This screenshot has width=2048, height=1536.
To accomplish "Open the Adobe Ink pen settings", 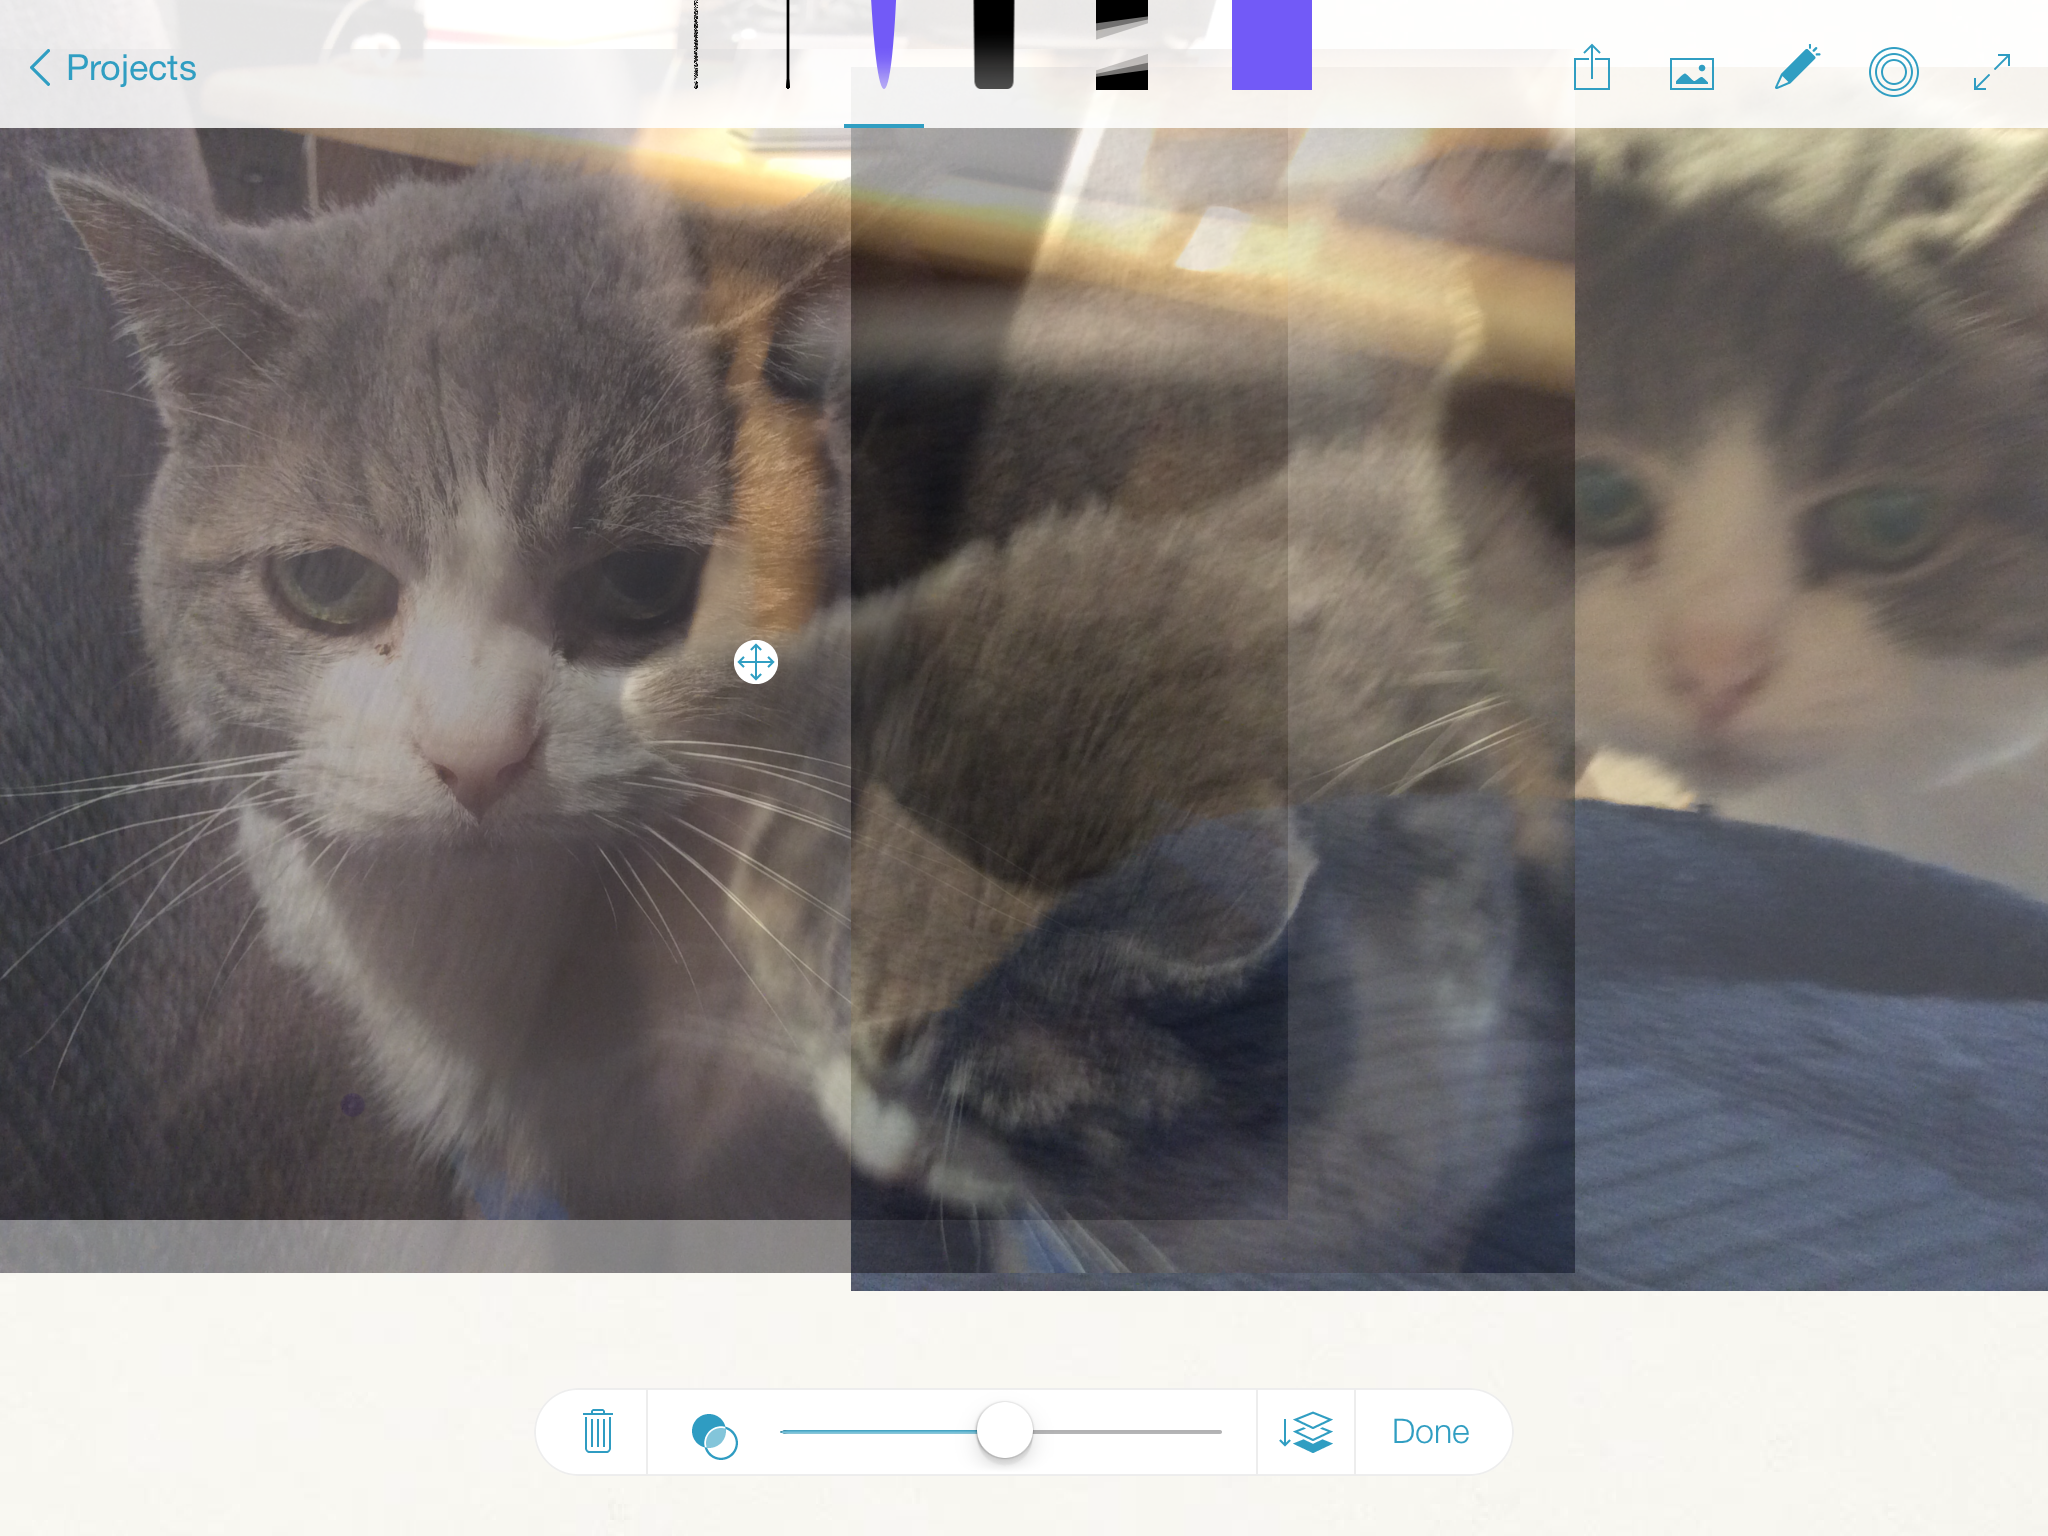I will tap(1796, 68).
